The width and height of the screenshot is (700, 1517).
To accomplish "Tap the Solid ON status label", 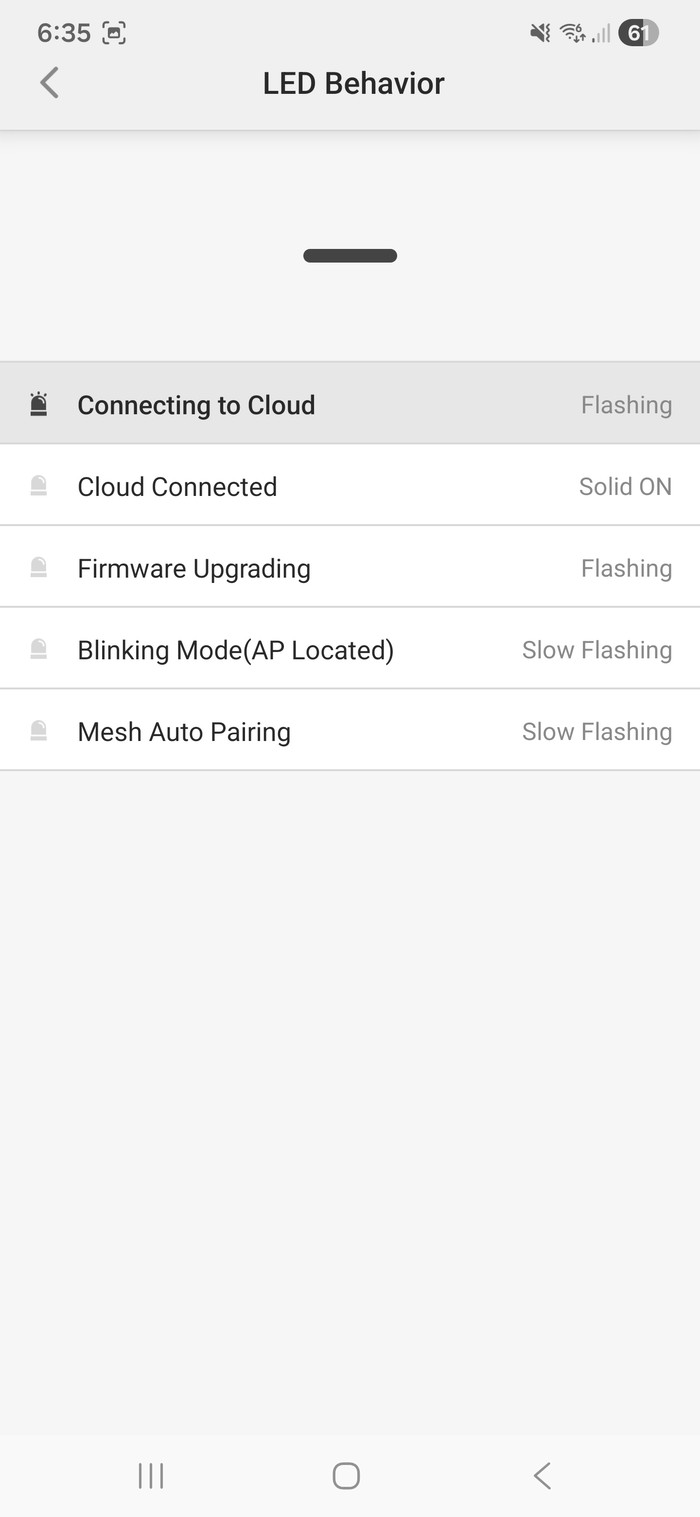I will [x=625, y=486].
